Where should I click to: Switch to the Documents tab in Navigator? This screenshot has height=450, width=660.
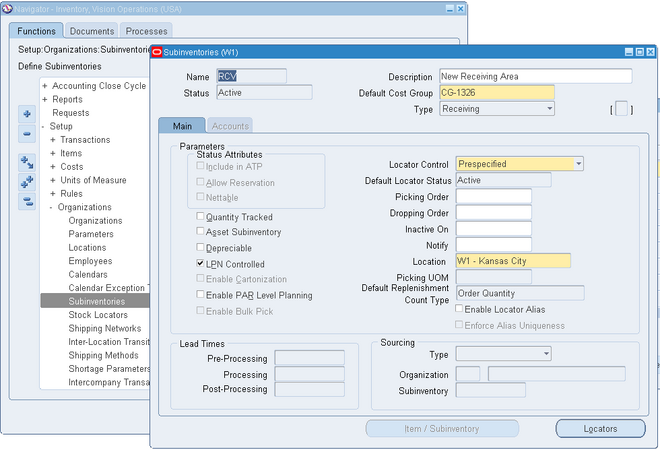pos(92,31)
